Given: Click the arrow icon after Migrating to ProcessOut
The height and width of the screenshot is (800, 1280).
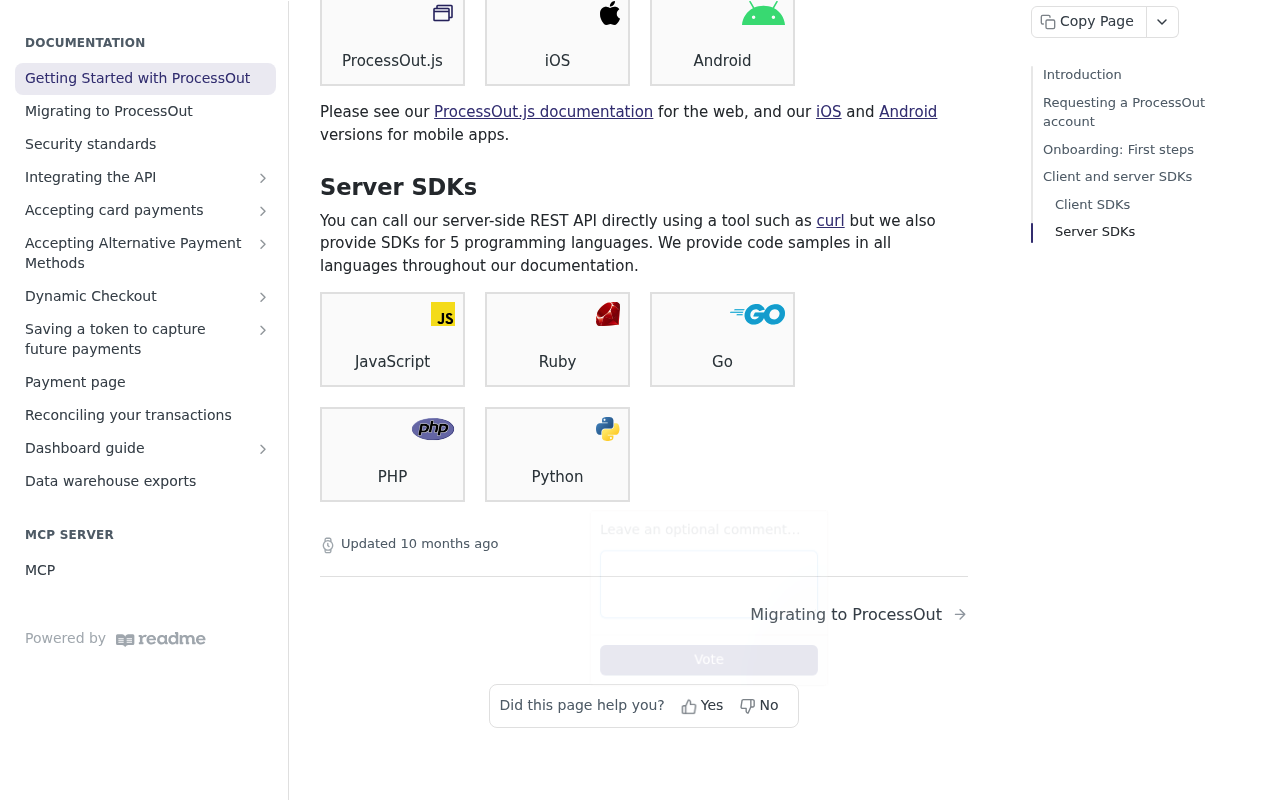Looking at the screenshot, I should point(960,614).
